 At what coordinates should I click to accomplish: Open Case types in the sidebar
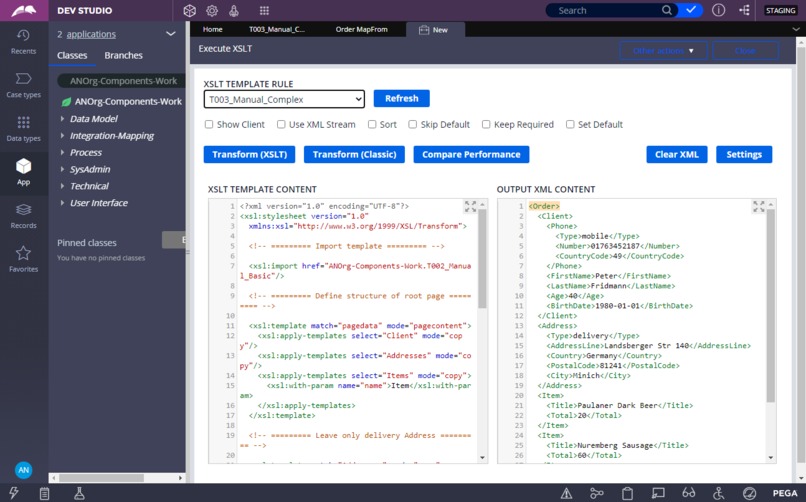[24, 85]
